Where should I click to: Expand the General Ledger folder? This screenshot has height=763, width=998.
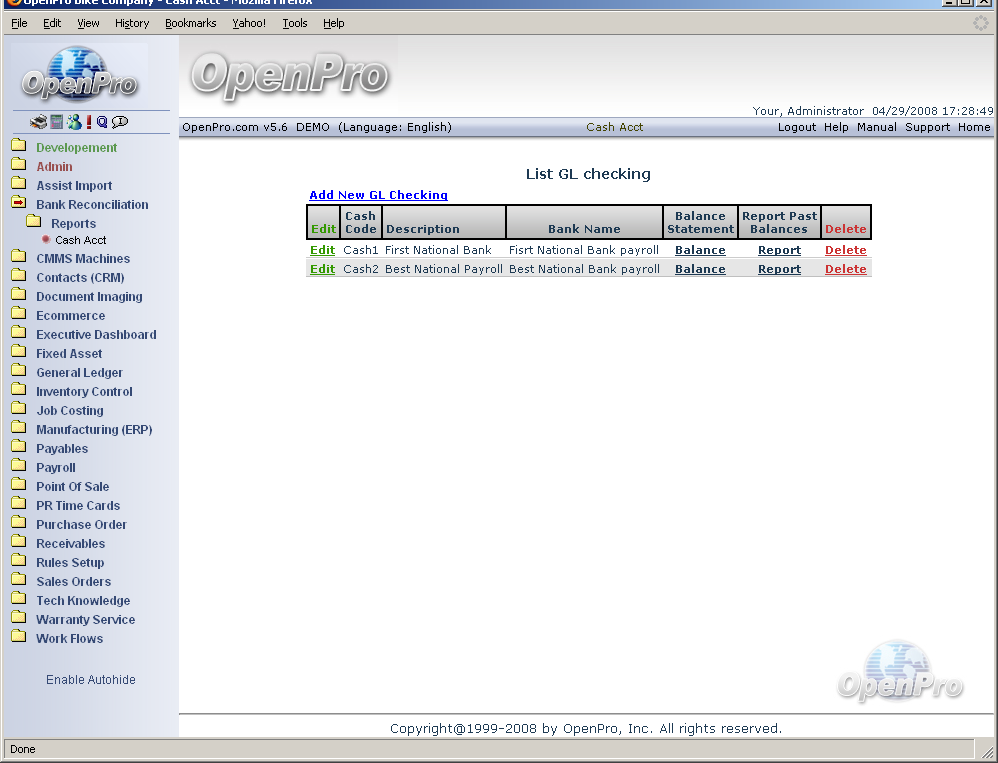[18, 372]
